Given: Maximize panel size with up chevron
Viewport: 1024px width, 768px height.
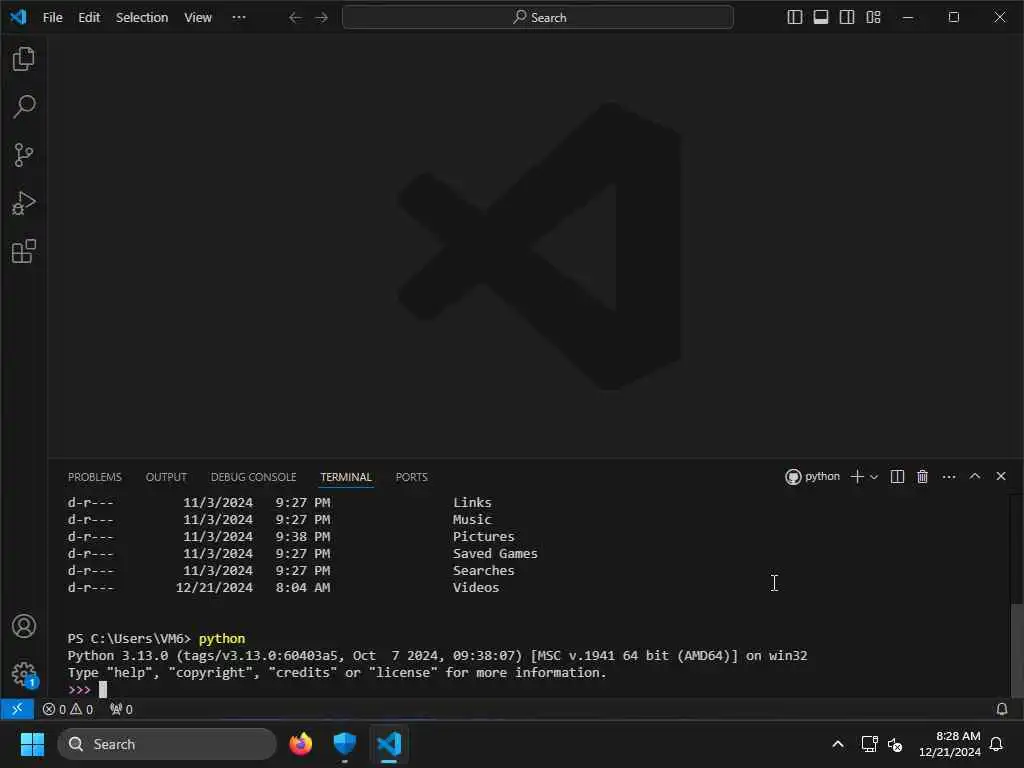Looking at the screenshot, I should pyautogui.click(x=975, y=476).
